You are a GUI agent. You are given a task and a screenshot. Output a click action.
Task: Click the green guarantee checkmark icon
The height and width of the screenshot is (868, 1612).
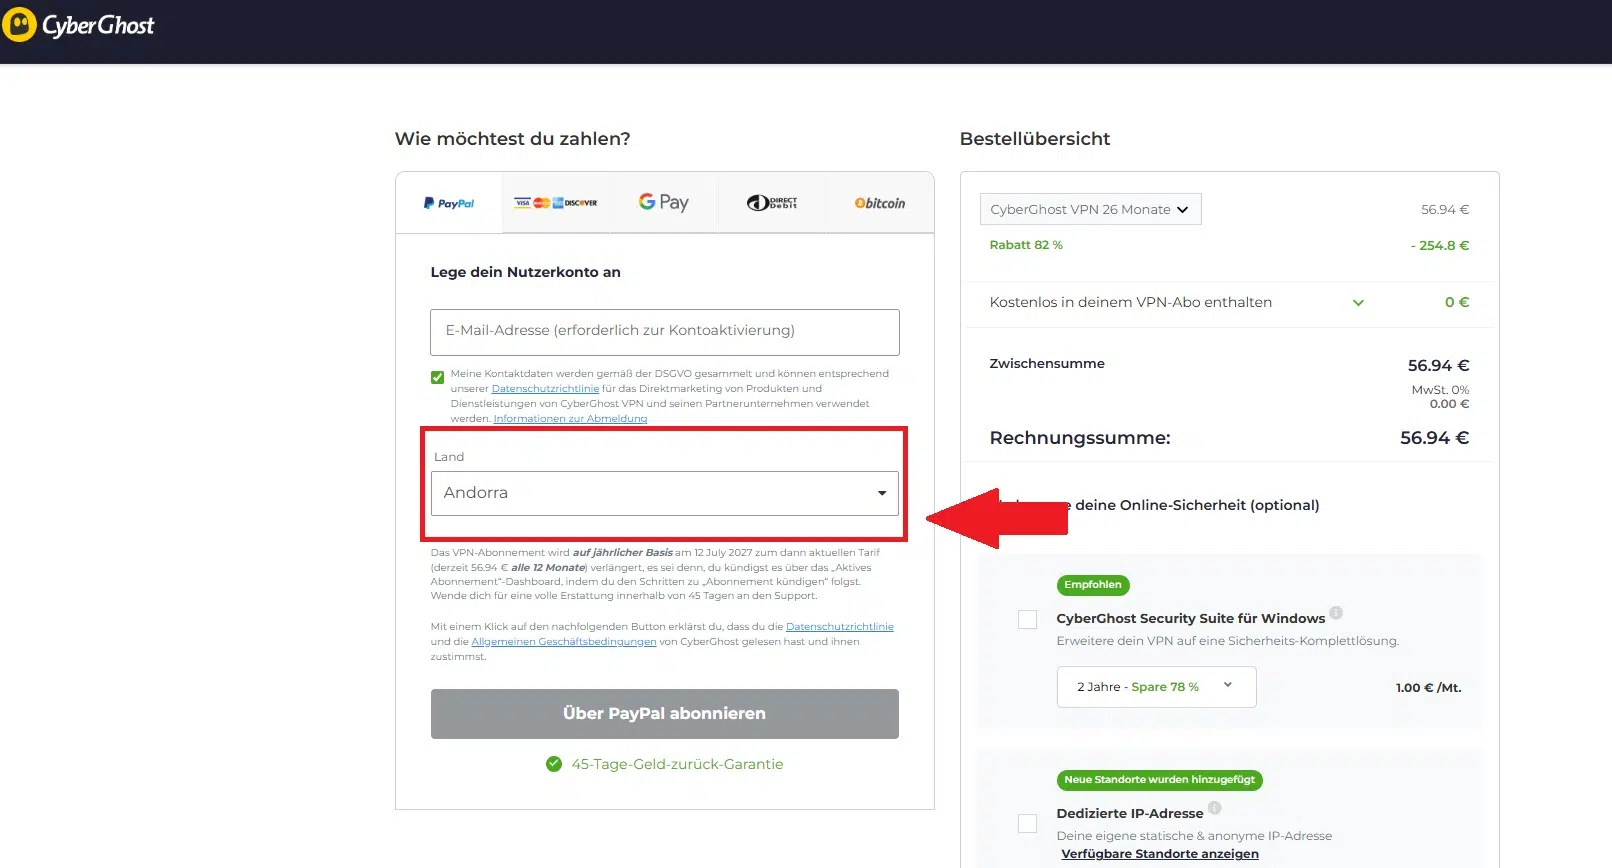pyautogui.click(x=554, y=764)
